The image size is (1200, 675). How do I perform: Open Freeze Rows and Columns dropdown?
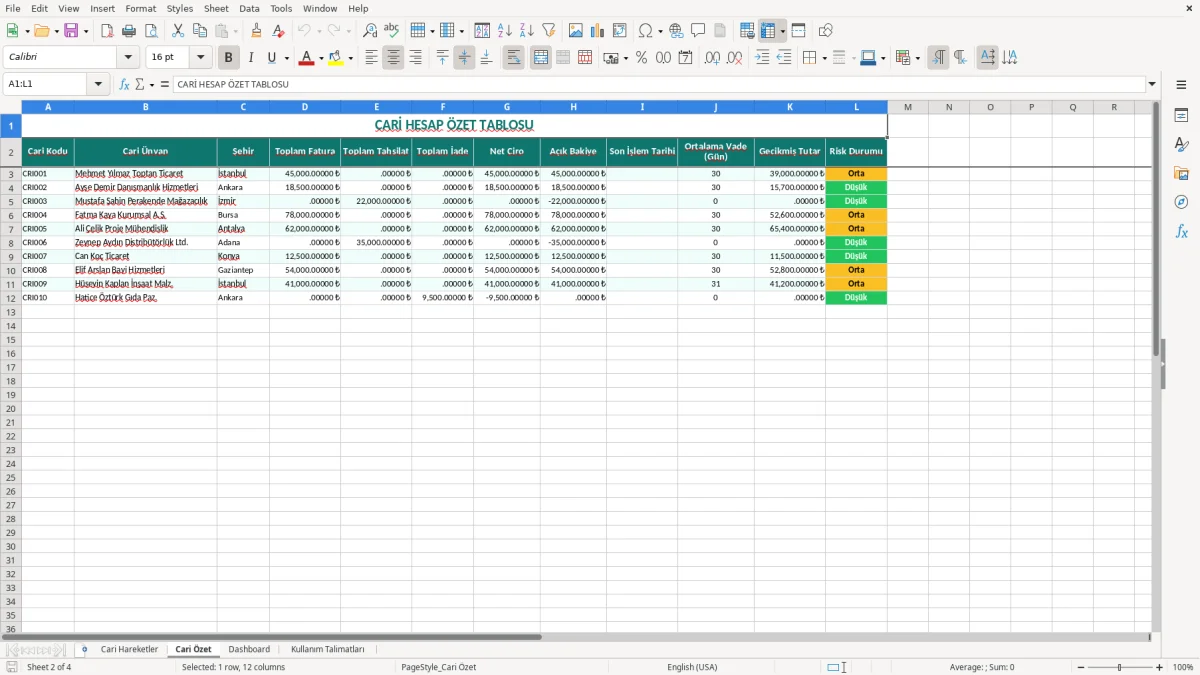point(783,31)
